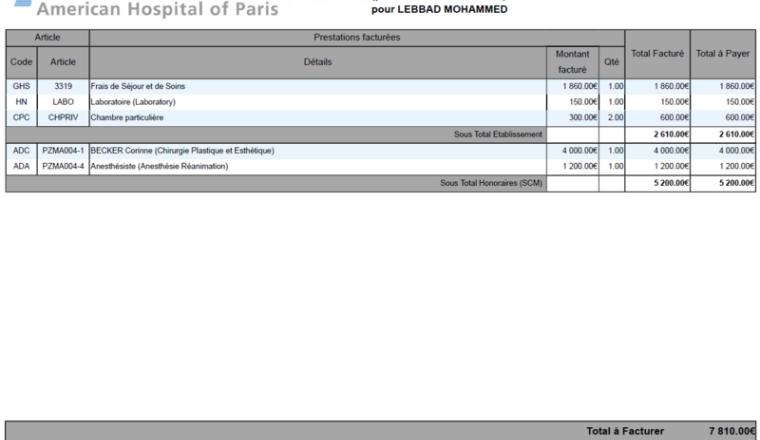The image size is (760, 440).
Task: Click article number 3319
Action: click(63, 86)
